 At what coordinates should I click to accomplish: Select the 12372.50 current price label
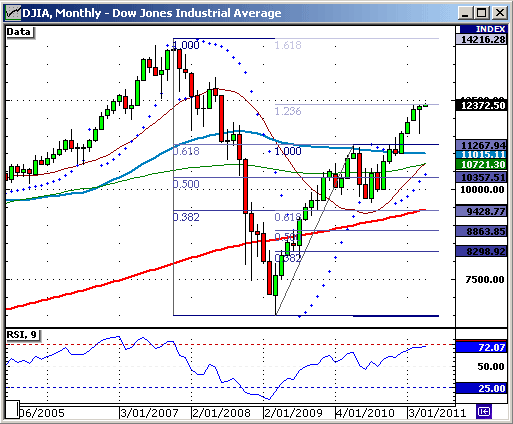point(481,105)
